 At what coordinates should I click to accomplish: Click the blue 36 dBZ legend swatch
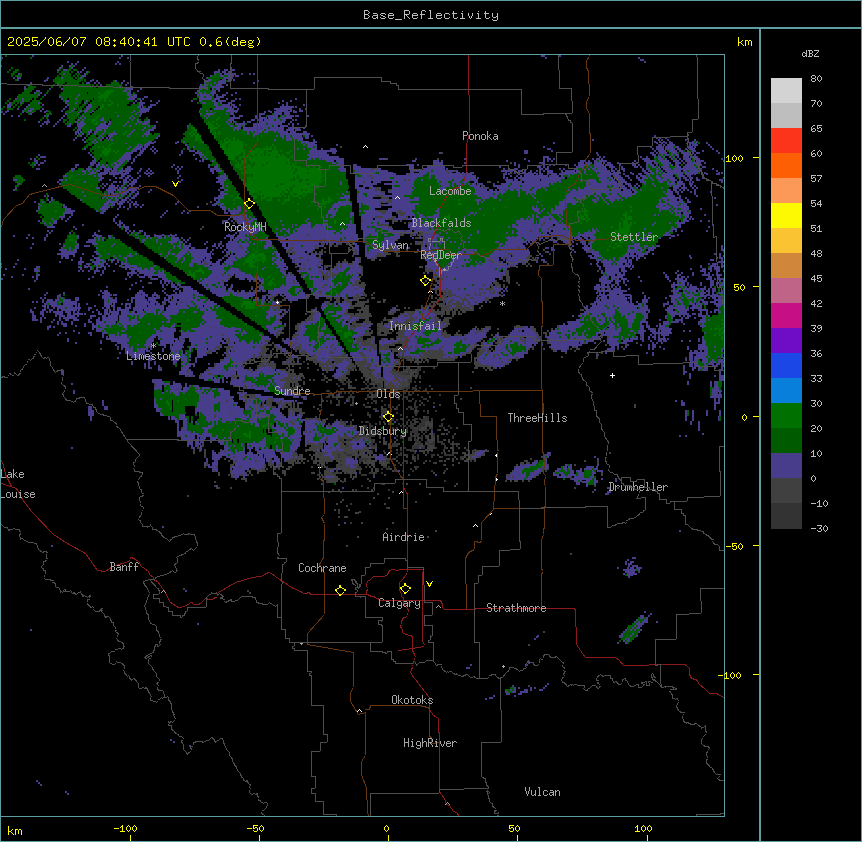pyautogui.click(x=786, y=365)
